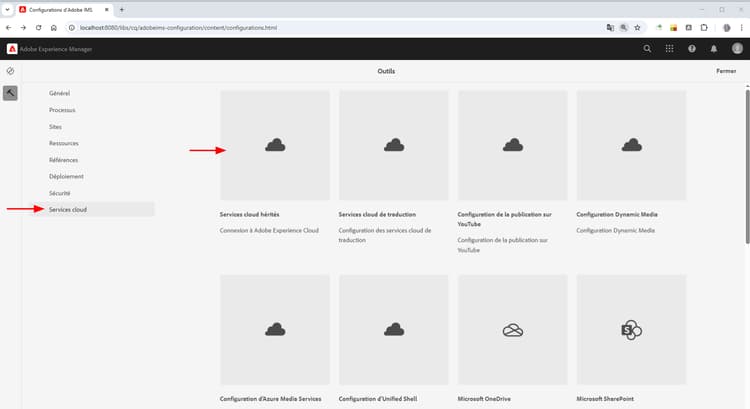Open Microsoft OneDrive icon card
The height and width of the screenshot is (409, 750).
(x=513, y=330)
